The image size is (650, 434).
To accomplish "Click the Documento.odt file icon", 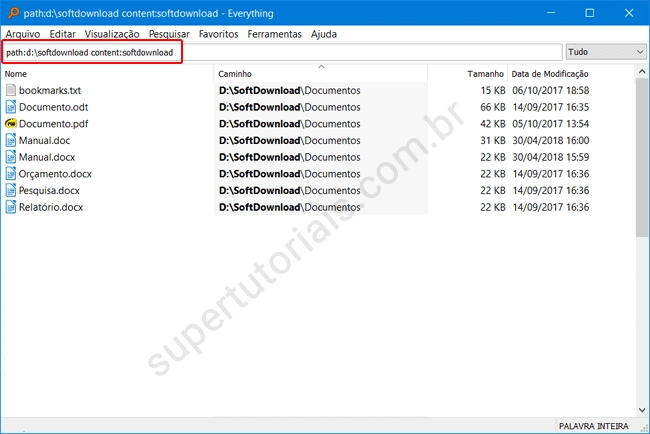I will pos(11,107).
